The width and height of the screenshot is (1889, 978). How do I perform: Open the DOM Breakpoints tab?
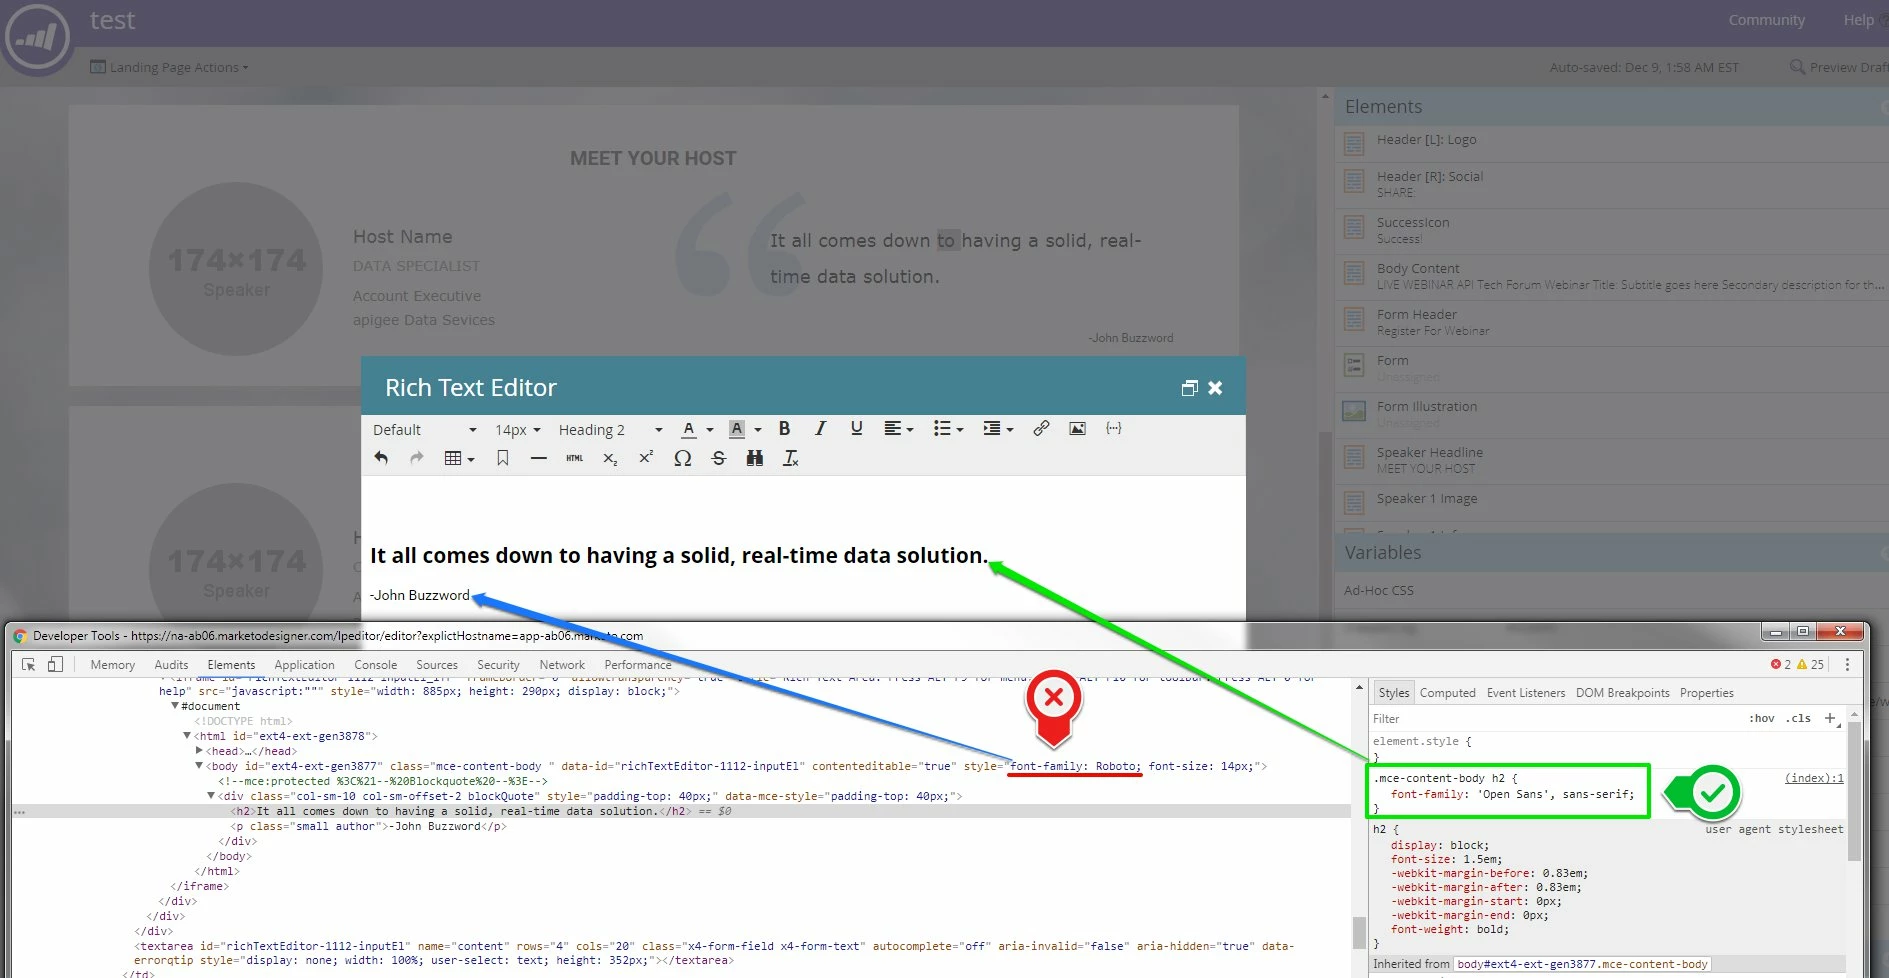coord(1622,692)
